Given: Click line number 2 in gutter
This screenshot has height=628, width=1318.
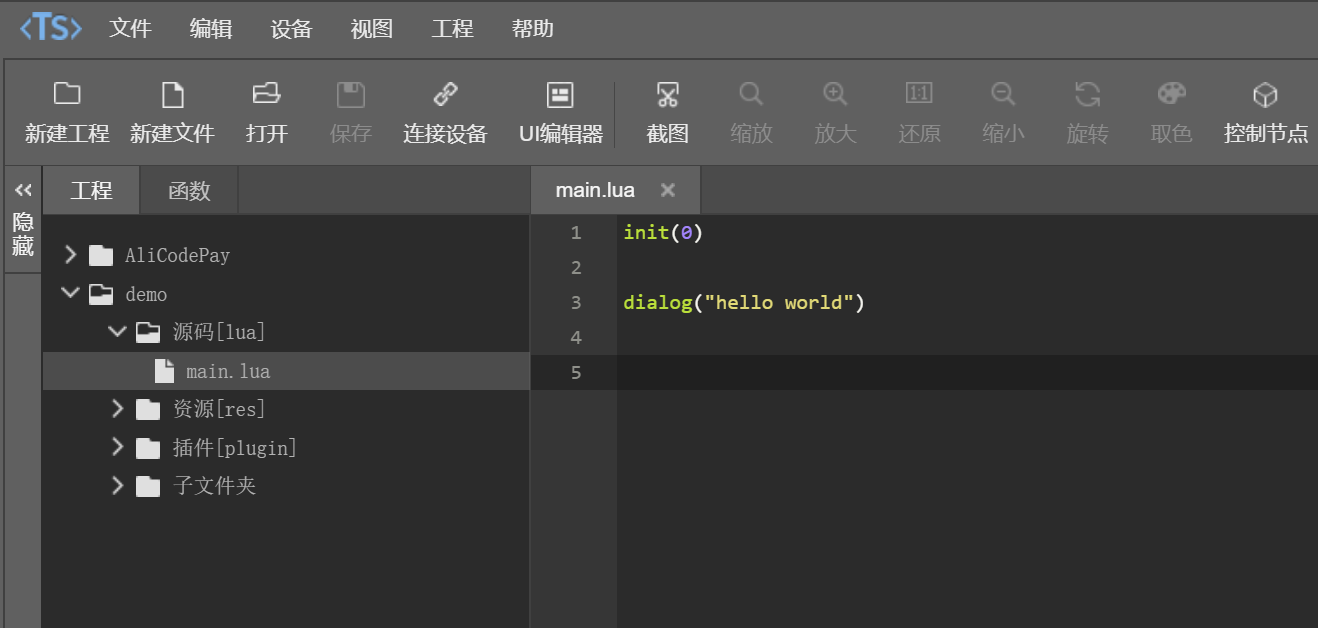Looking at the screenshot, I should [575, 268].
